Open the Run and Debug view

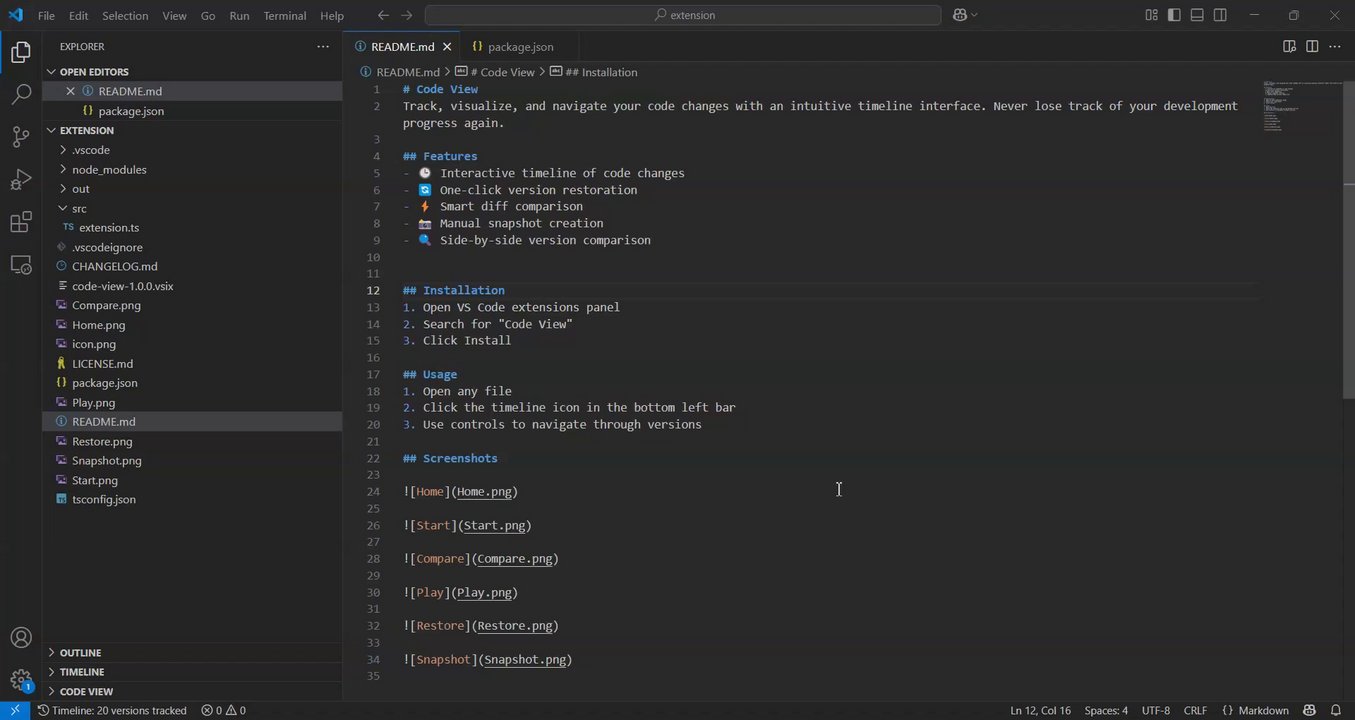pyautogui.click(x=21, y=180)
